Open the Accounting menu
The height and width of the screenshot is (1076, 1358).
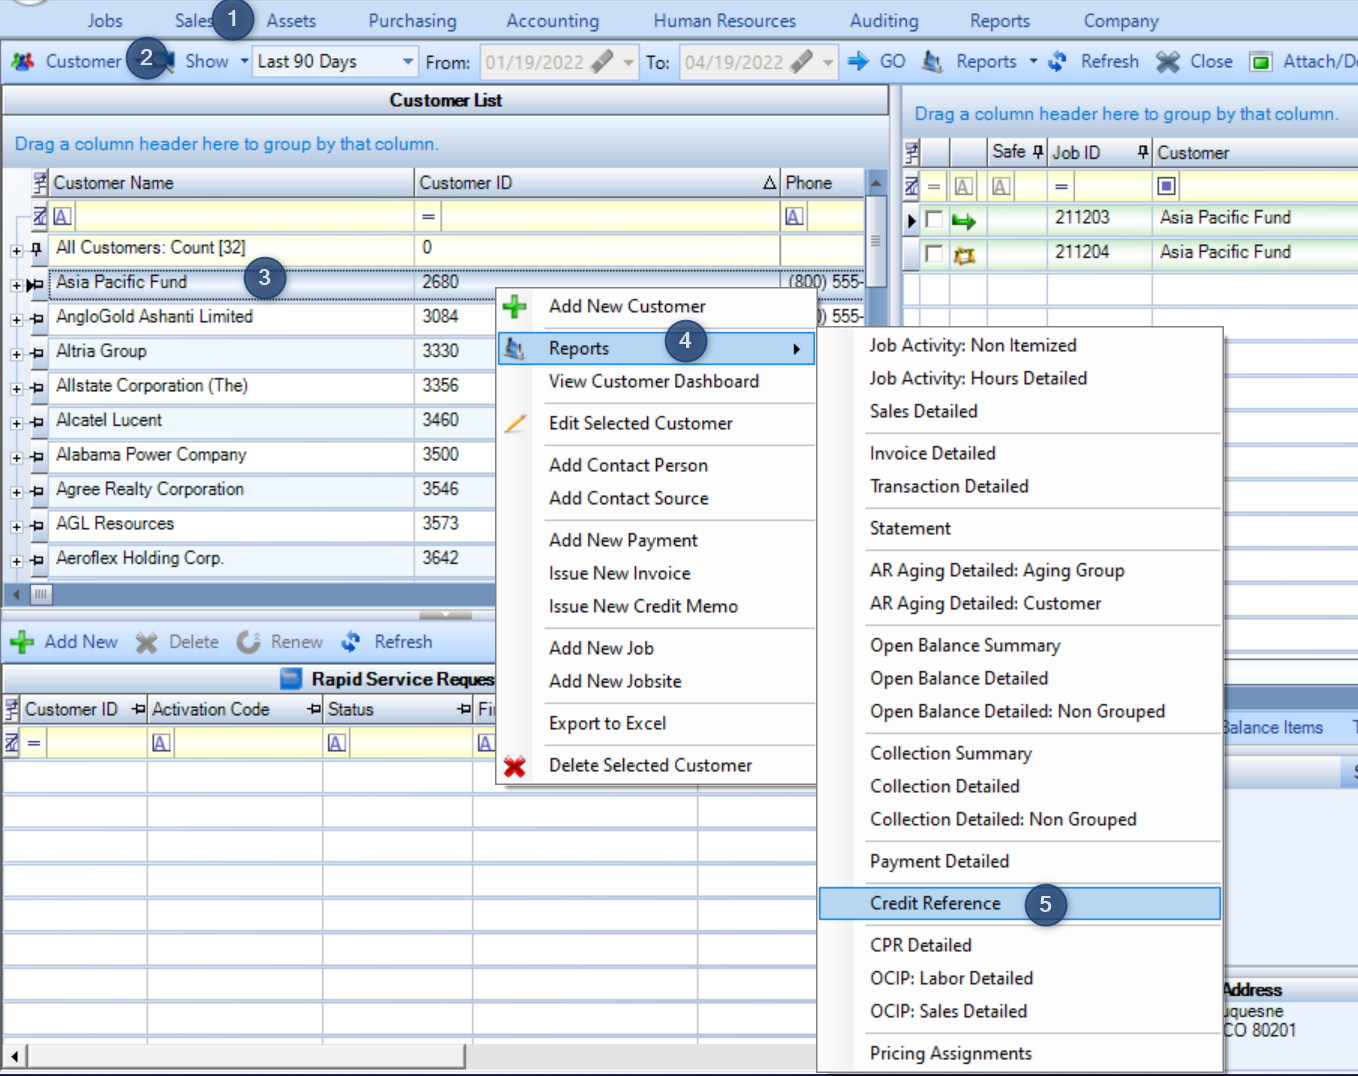coord(552,21)
